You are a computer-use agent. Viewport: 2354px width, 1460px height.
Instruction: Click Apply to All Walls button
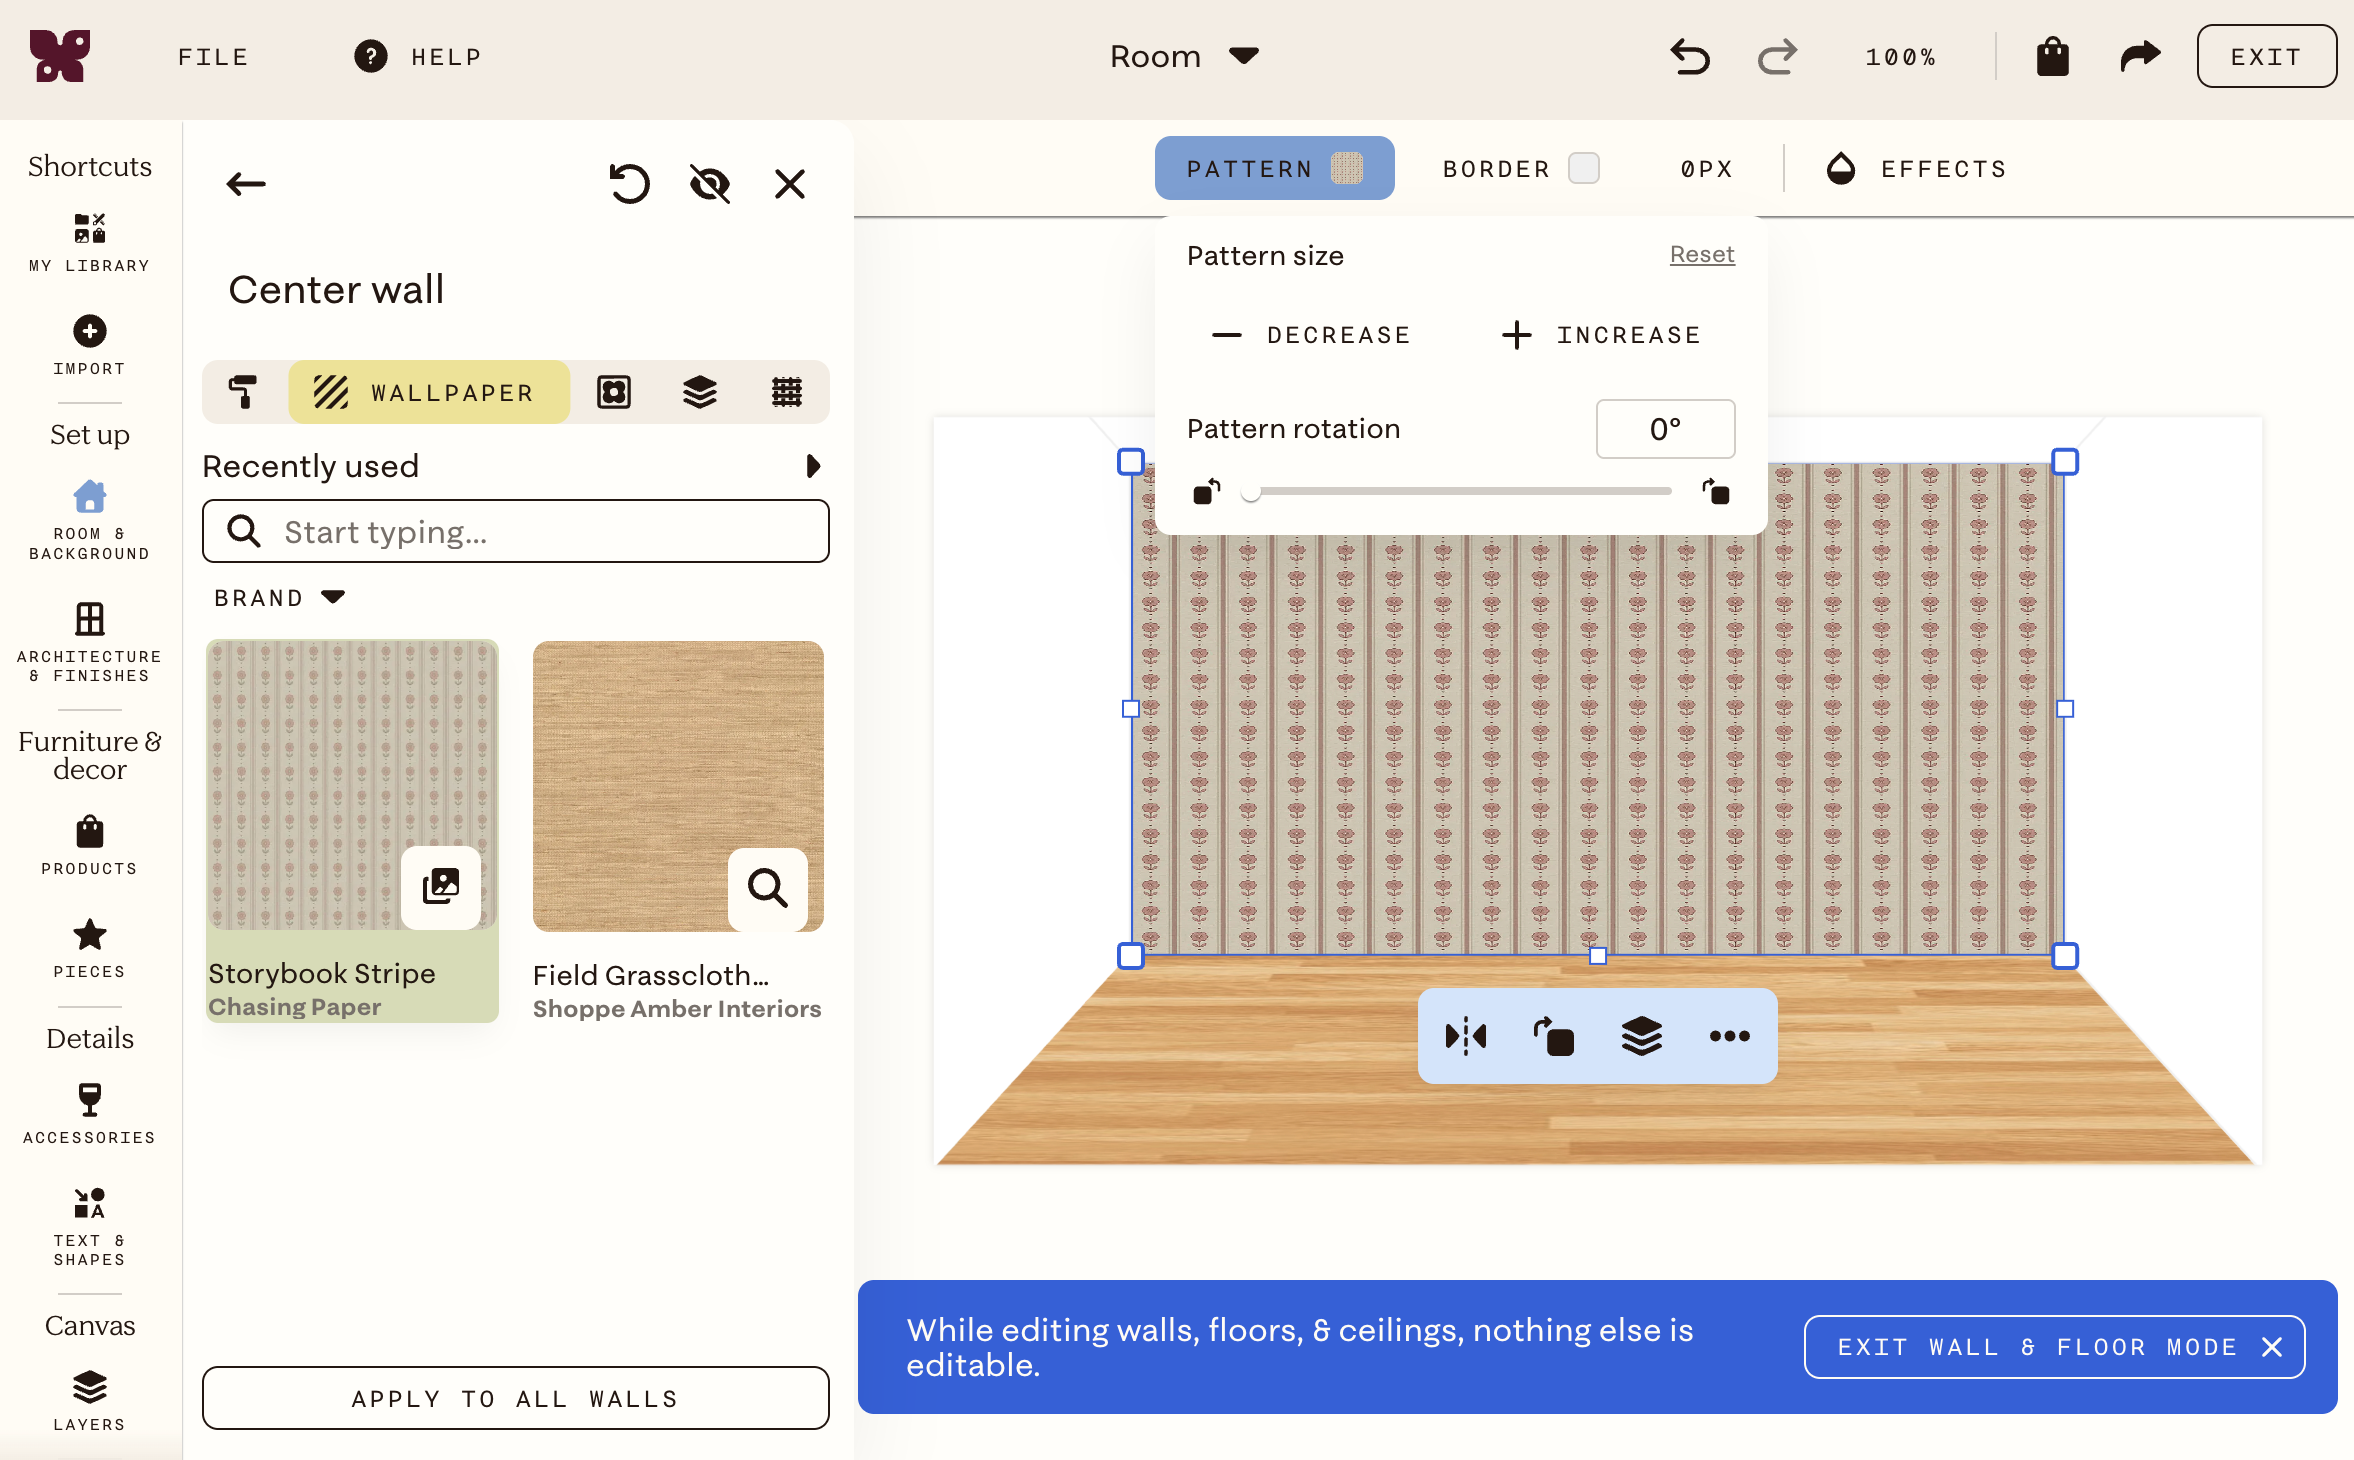pyautogui.click(x=515, y=1398)
